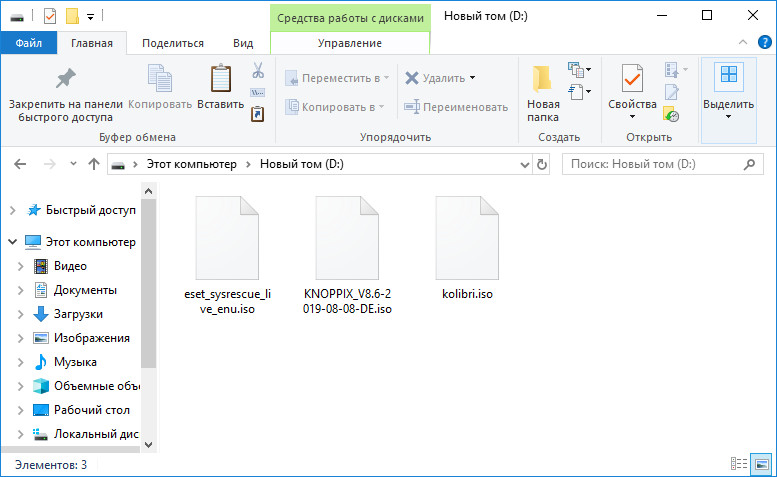Click Новый том (D:) breadcrumb segment
This screenshot has height=477, width=777.
[302, 164]
